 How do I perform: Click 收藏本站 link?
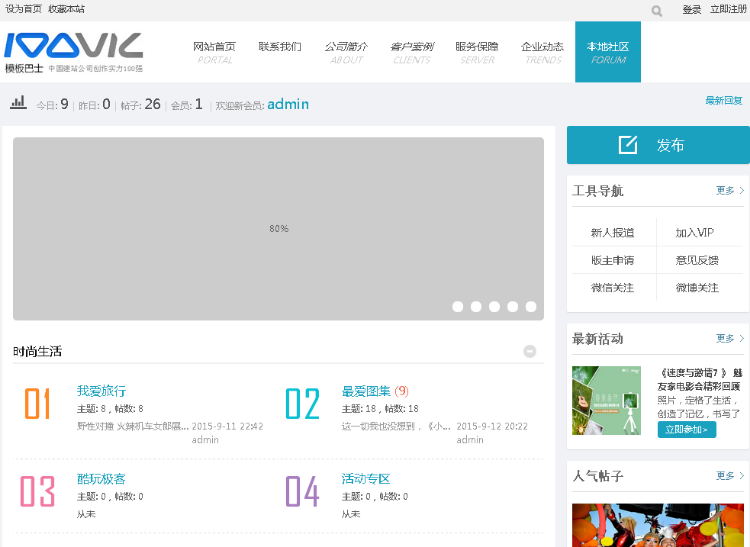66,9
